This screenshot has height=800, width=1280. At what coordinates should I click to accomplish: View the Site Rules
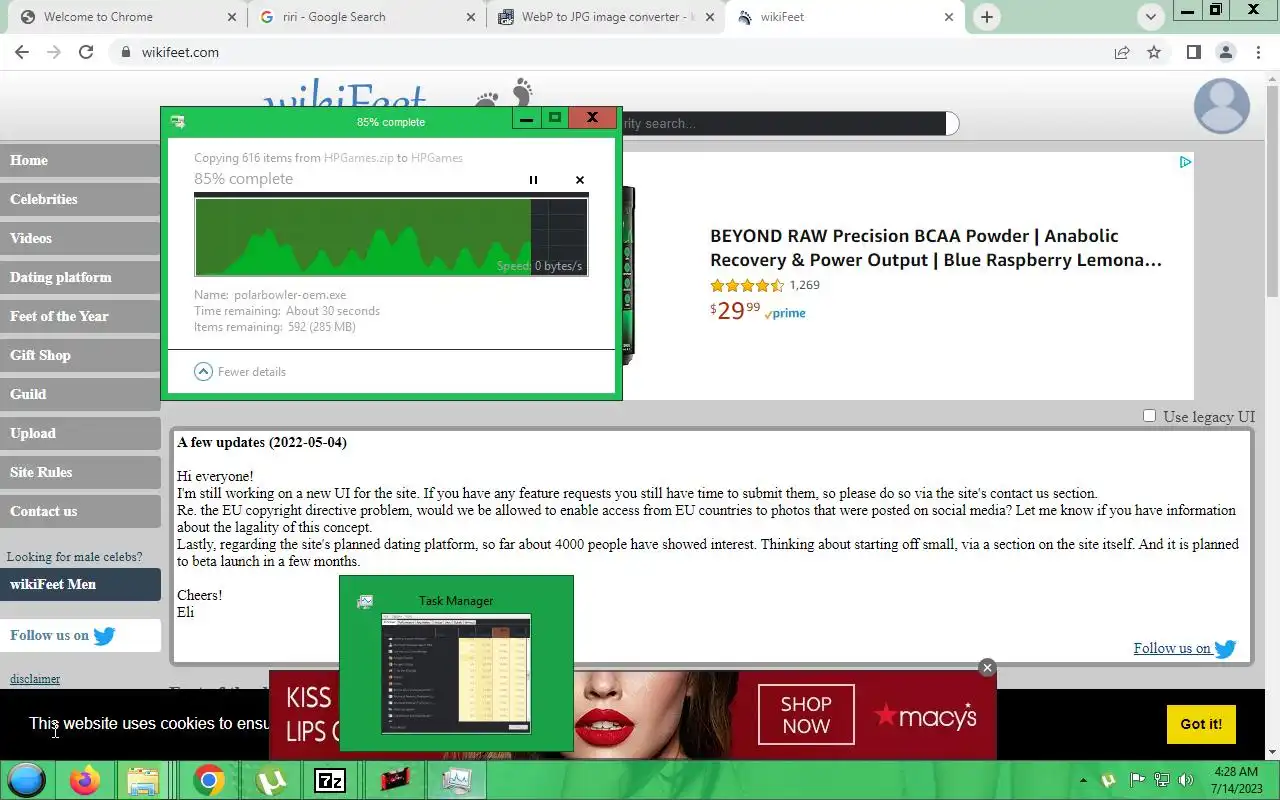click(x=80, y=472)
